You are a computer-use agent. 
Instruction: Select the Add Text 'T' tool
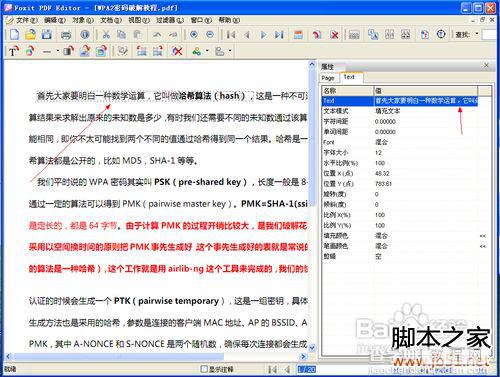[x=13, y=51]
